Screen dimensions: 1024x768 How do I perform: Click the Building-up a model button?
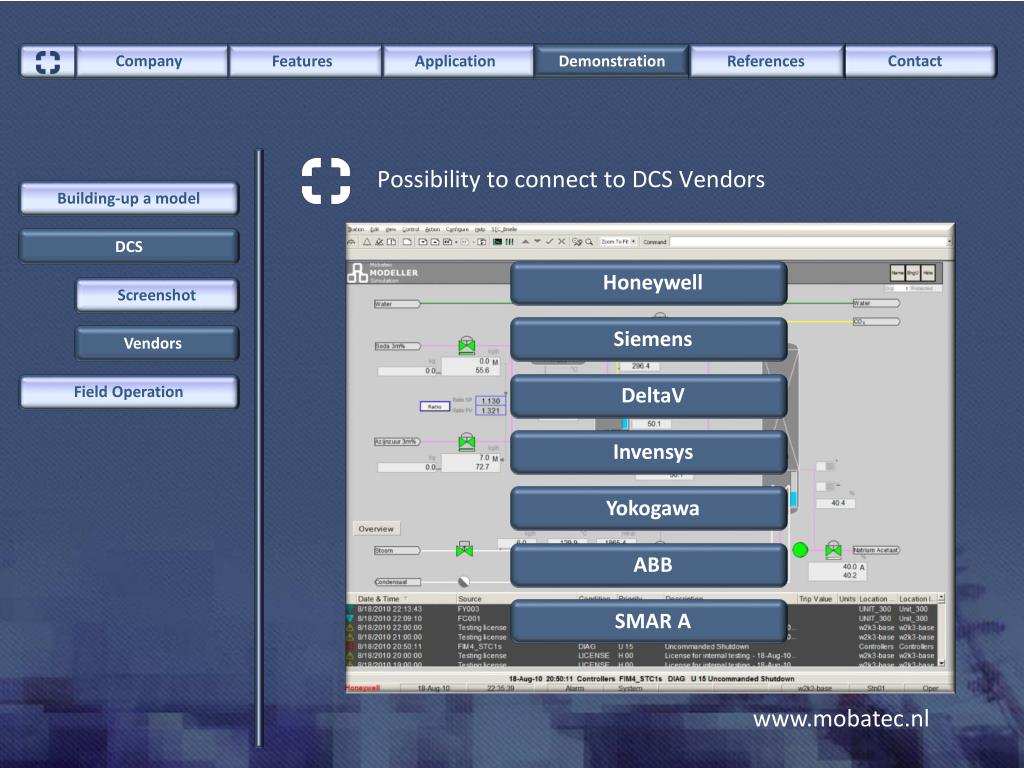coord(129,198)
